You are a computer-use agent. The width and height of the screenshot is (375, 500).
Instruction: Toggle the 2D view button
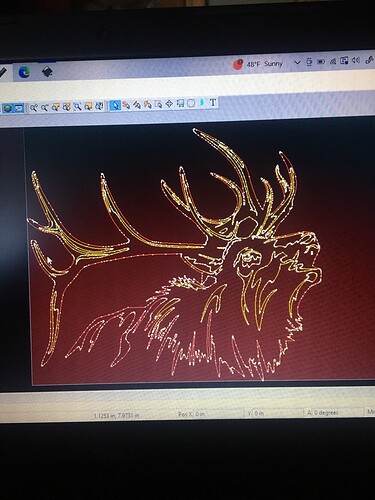(18, 108)
